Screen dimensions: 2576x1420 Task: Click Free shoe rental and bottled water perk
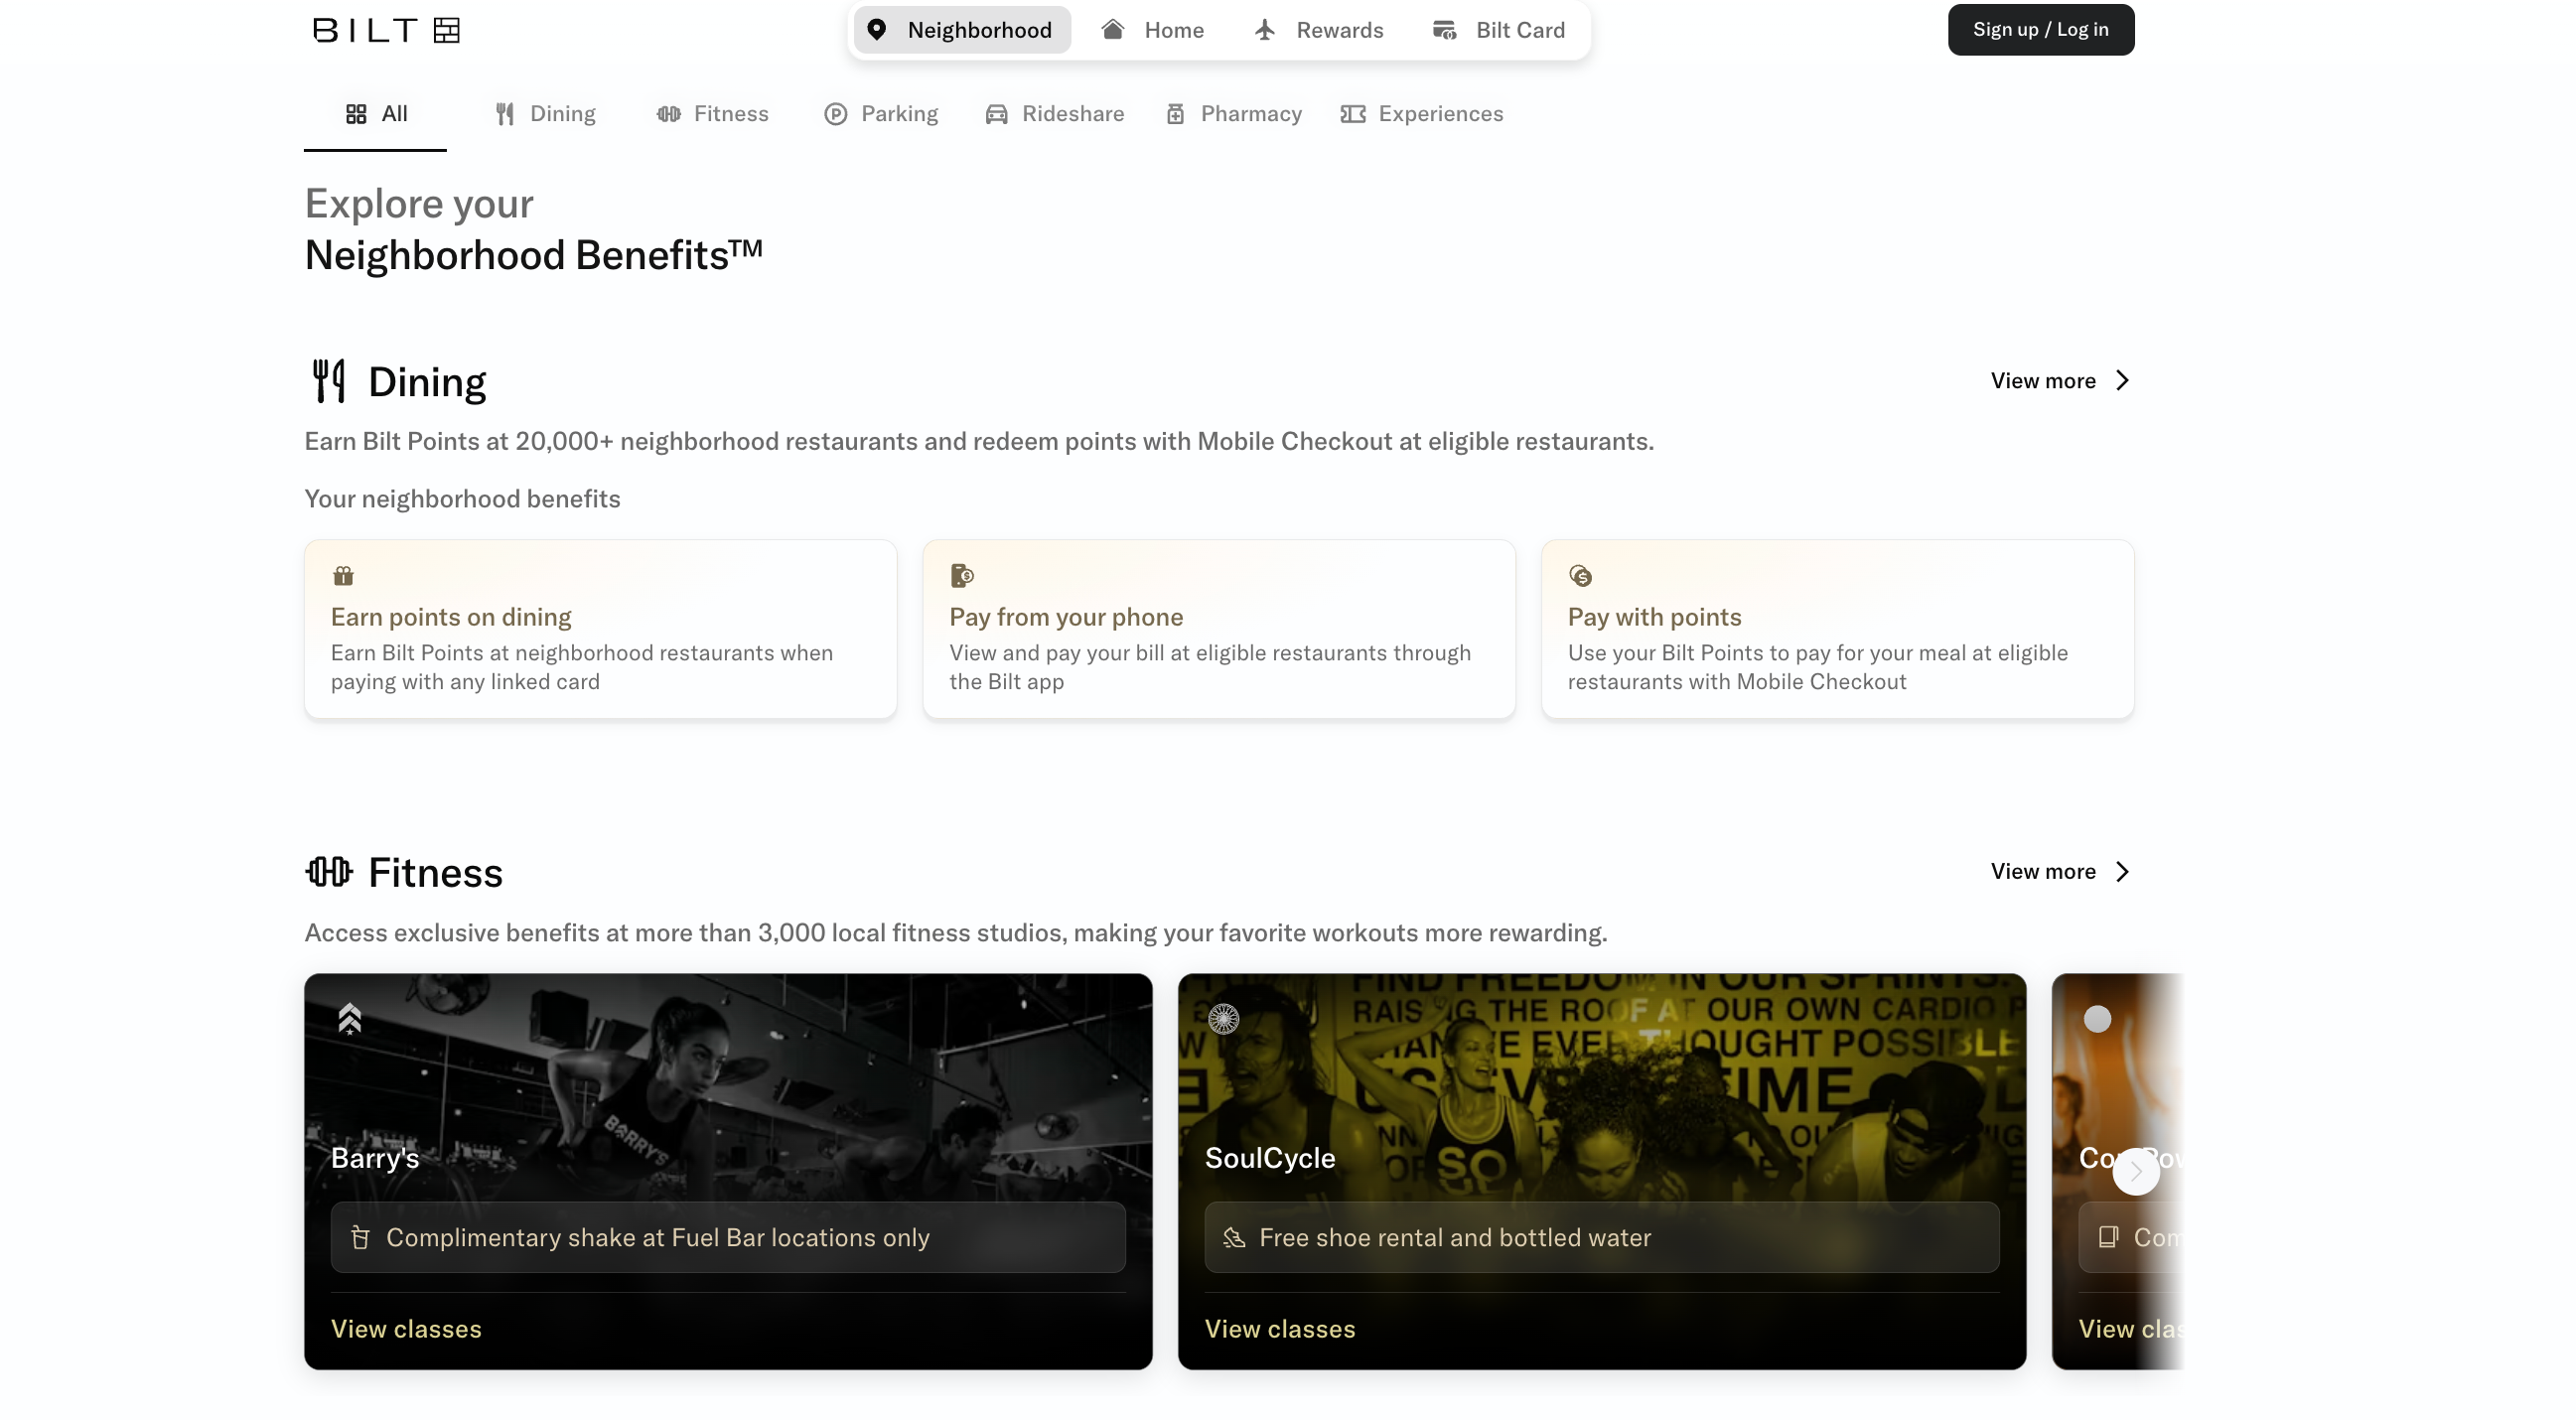pyautogui.click(x=1602, y=1238)
